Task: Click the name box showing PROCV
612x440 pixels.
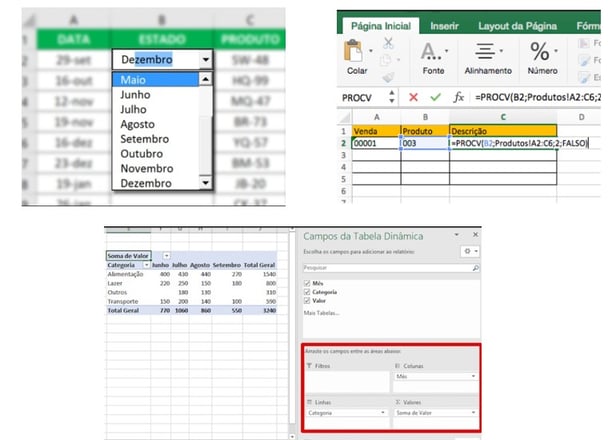Action: [363, 98]
